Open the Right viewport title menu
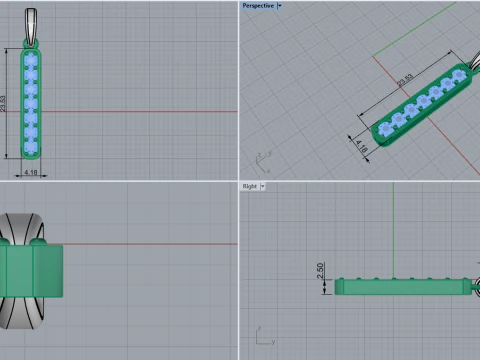 (x=250, y=186)
